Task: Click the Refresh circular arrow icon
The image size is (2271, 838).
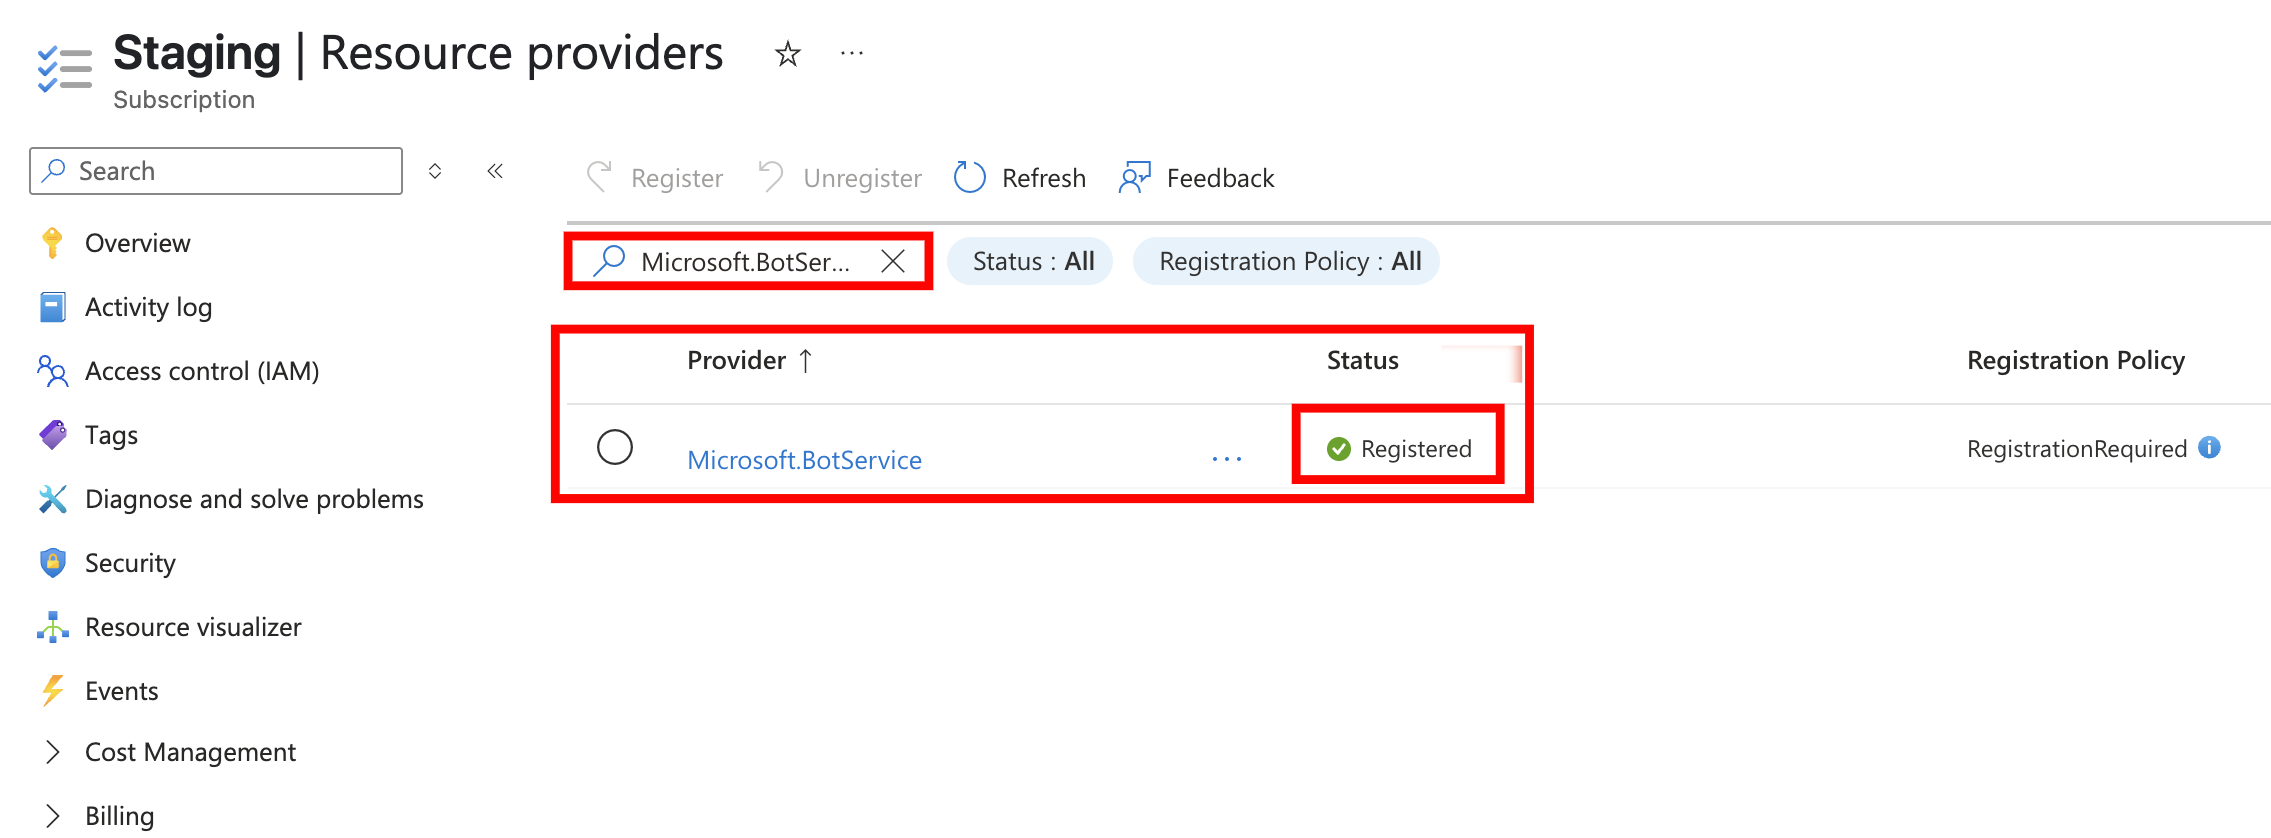Action: coord(970,177)
